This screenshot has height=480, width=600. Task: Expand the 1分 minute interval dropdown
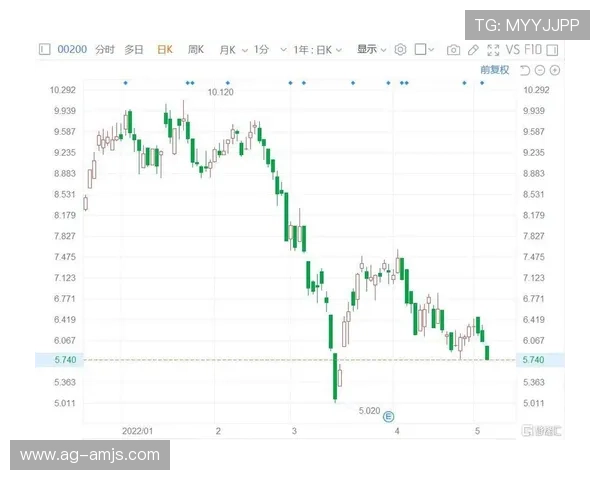[263, 49]
